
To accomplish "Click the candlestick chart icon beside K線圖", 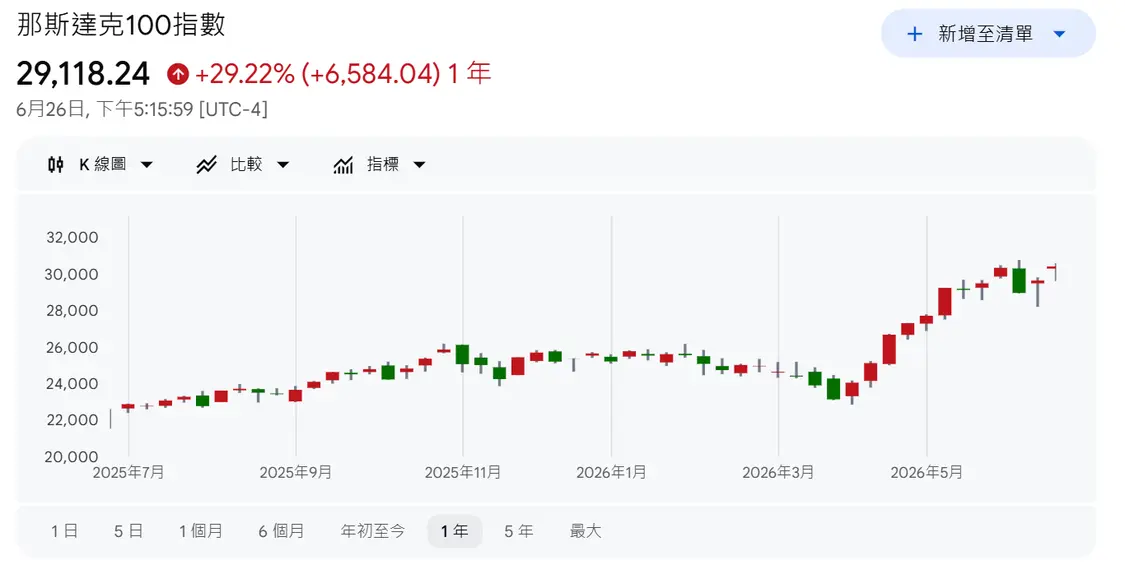I will click(x=55, y=165).
